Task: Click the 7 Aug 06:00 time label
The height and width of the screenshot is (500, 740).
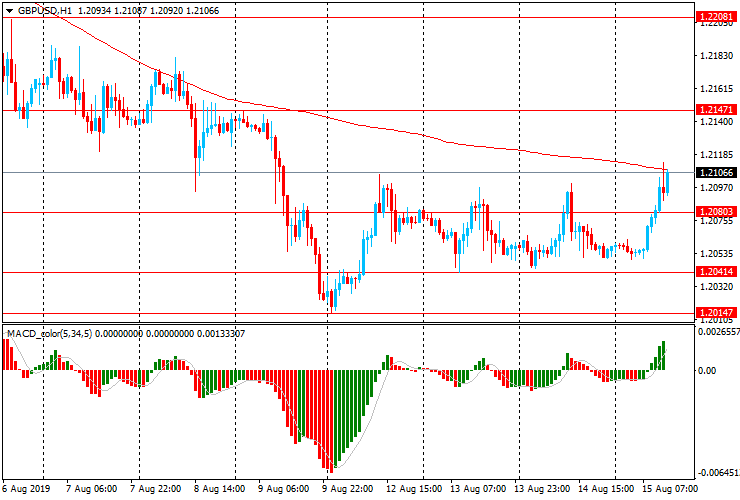Action: point(92,488)
